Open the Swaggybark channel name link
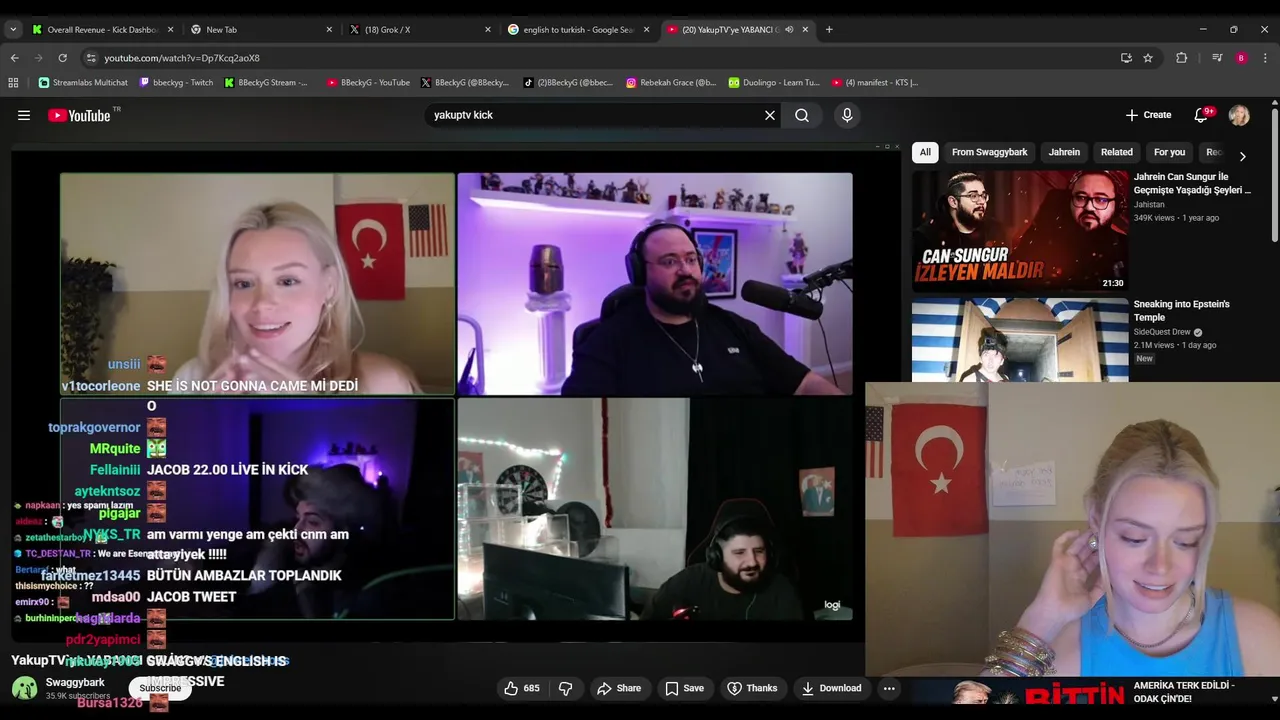 [75, 682]
